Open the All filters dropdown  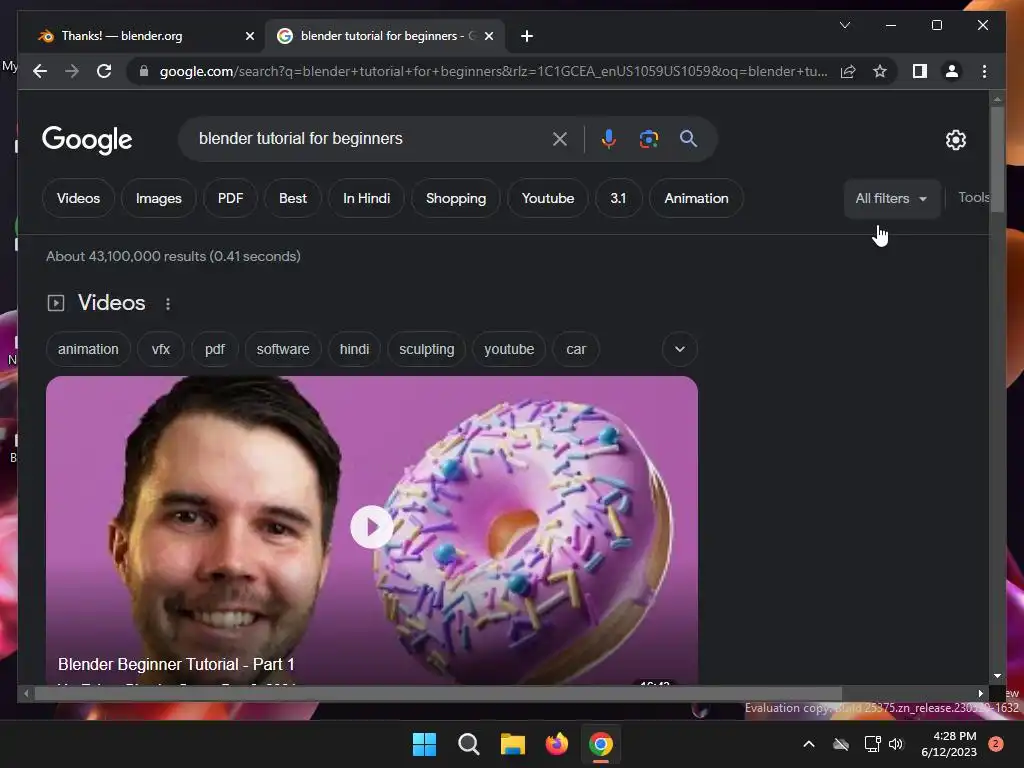tap(891, 198)
